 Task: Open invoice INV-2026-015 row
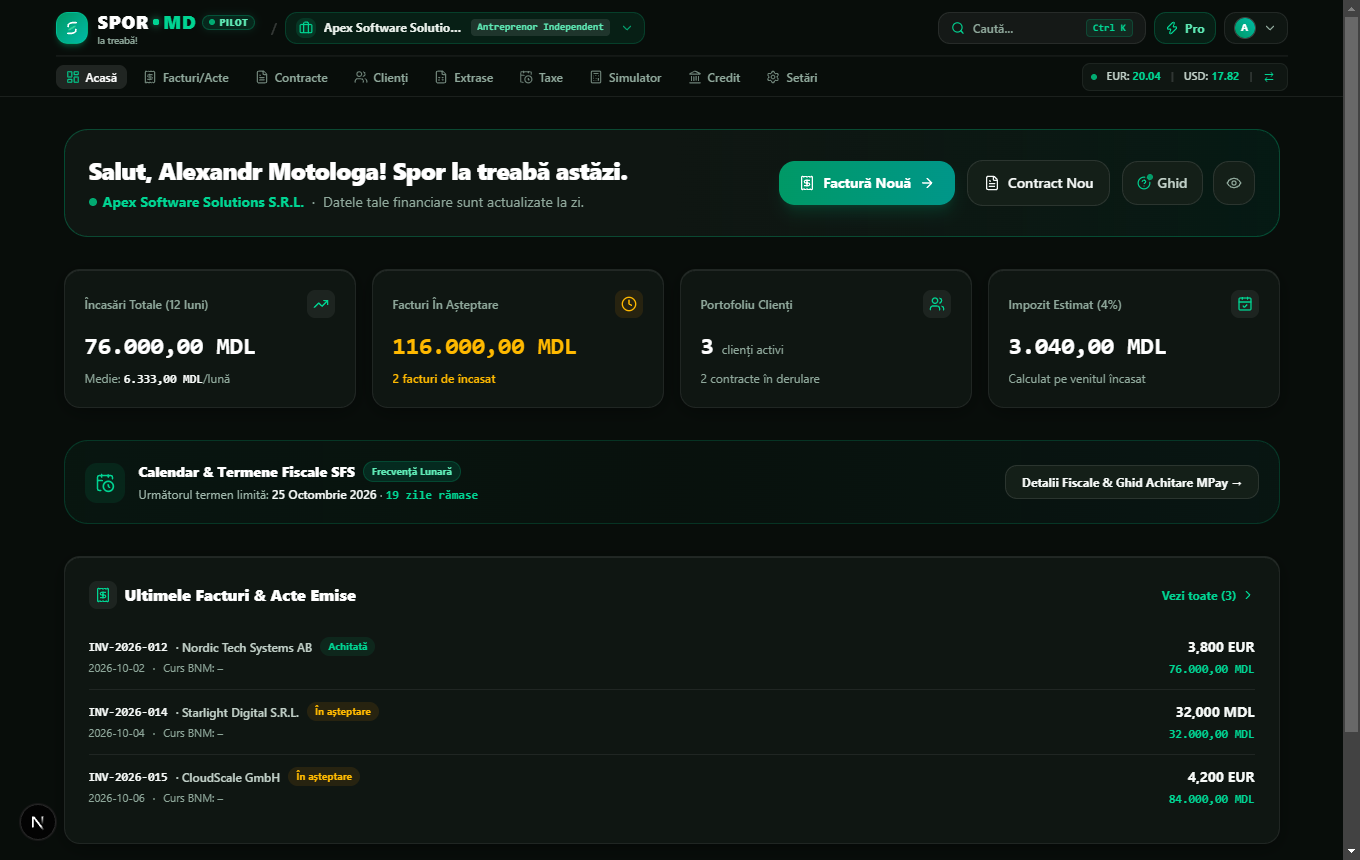[x=671, y=787]
